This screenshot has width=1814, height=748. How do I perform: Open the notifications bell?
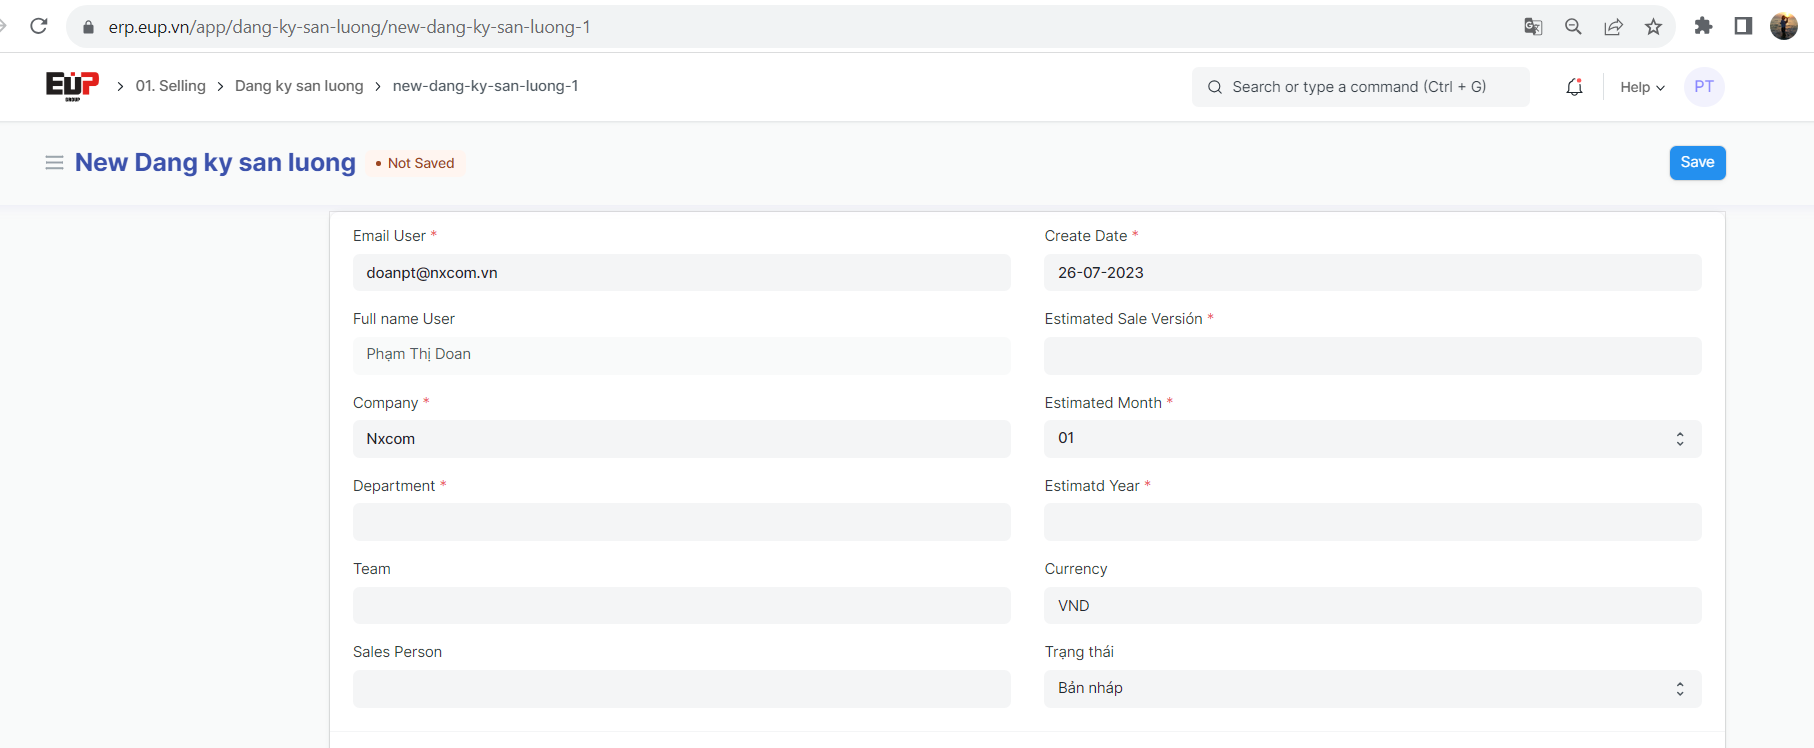[1574, 87]
